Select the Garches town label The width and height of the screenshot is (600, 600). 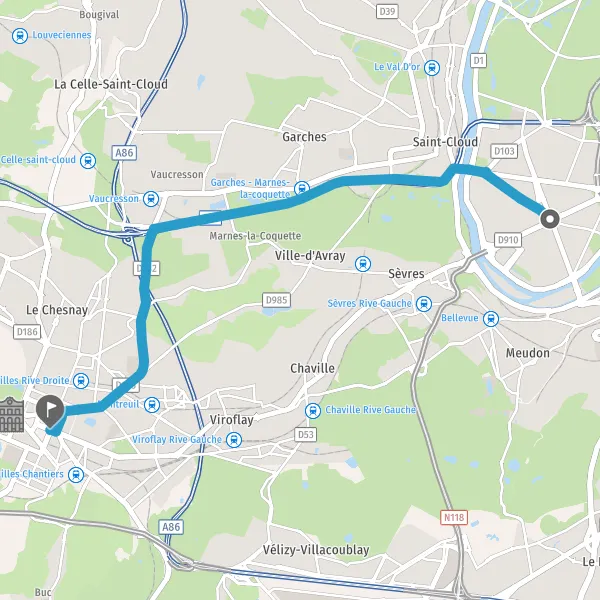pyautogui.click(x=304, y=137)
